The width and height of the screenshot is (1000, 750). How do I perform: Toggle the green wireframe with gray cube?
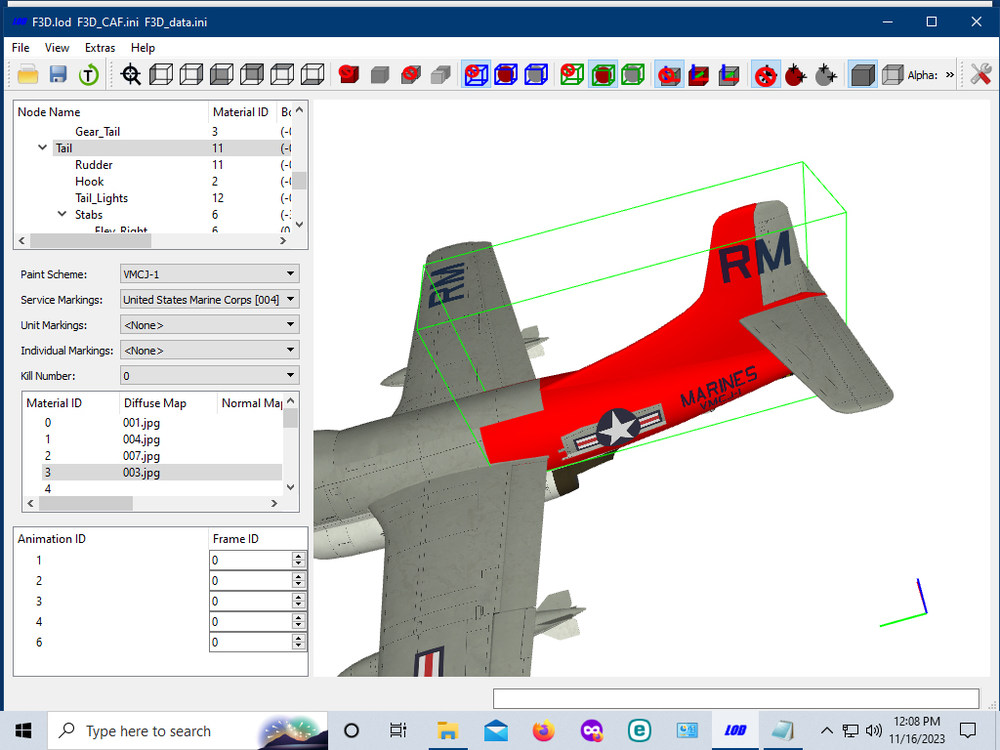633,75
